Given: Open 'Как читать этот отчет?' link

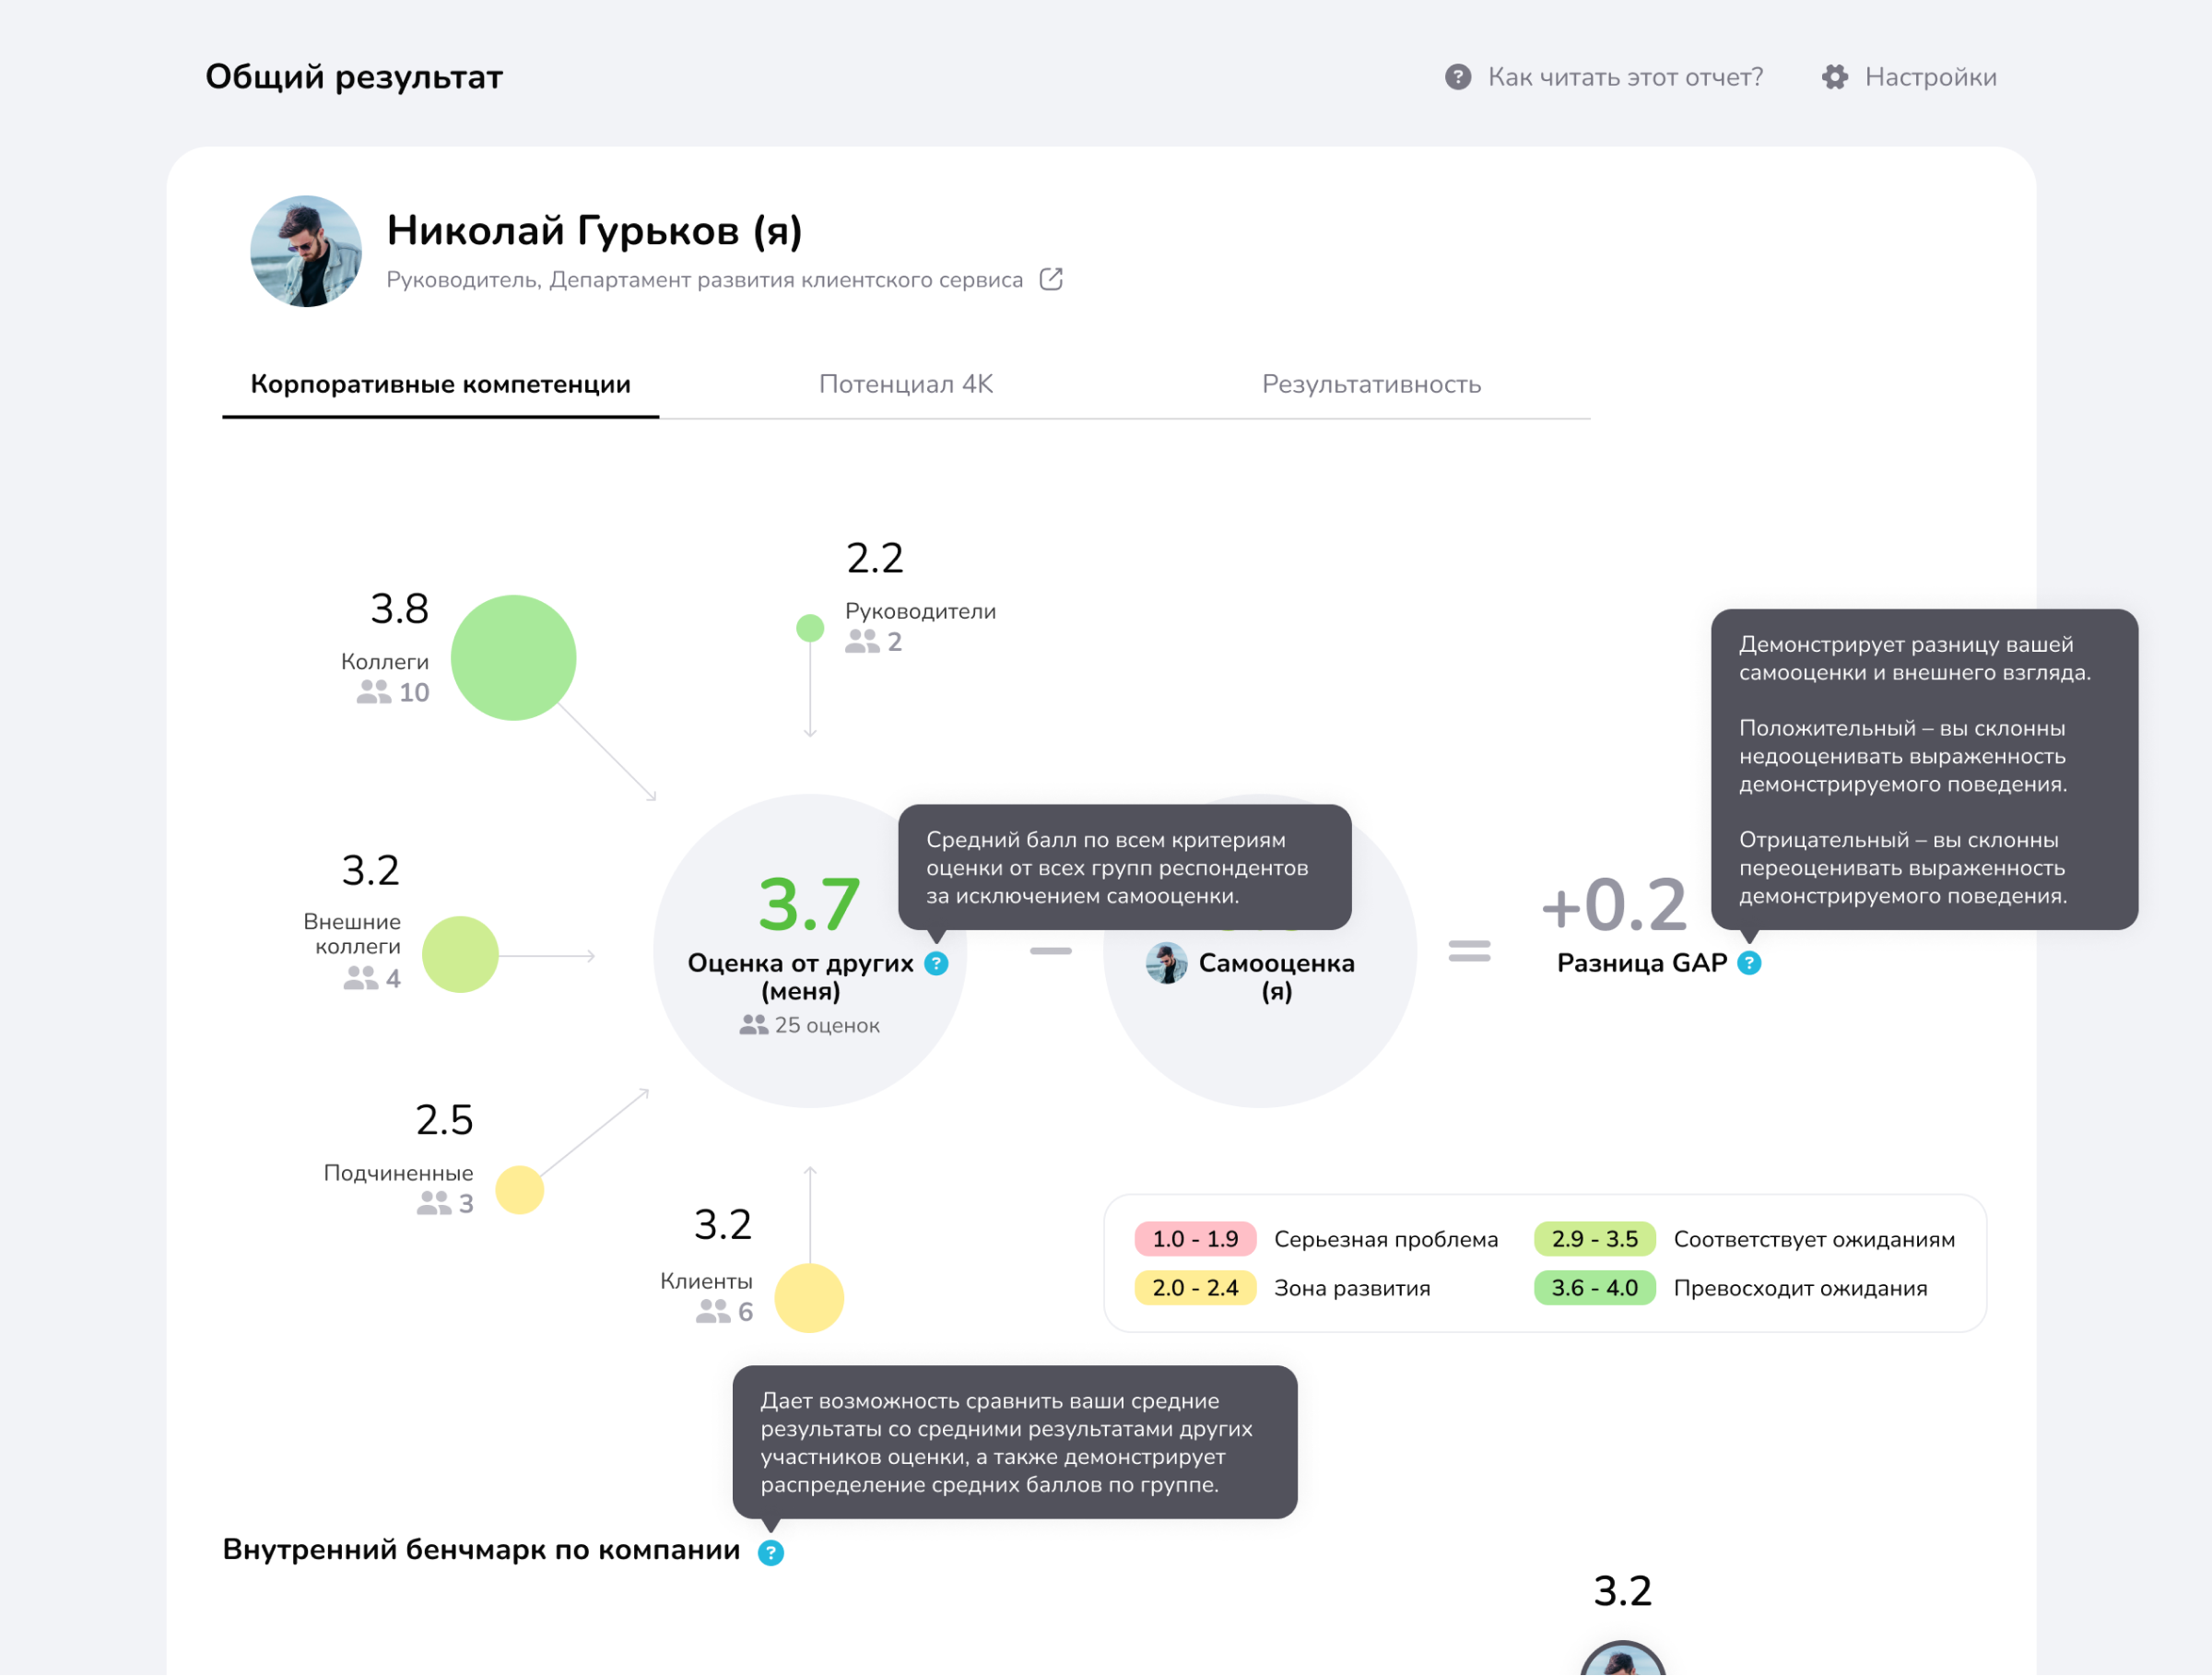Looking at the screenshot, I should pyautogui.click(x=1625, y=77).
